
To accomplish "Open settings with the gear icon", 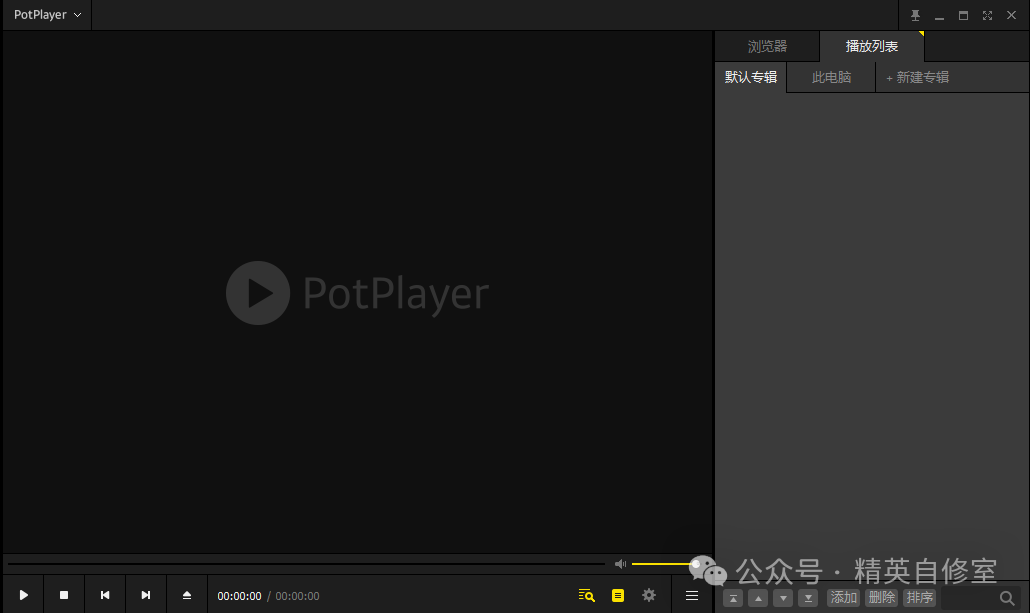I will pyautogui.click(x=649, y=595).
